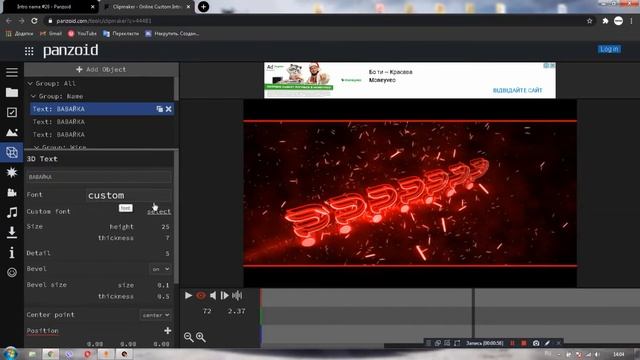Play the animation preview
The height and width of the screenshot is (360, 640).
[188, 295]
